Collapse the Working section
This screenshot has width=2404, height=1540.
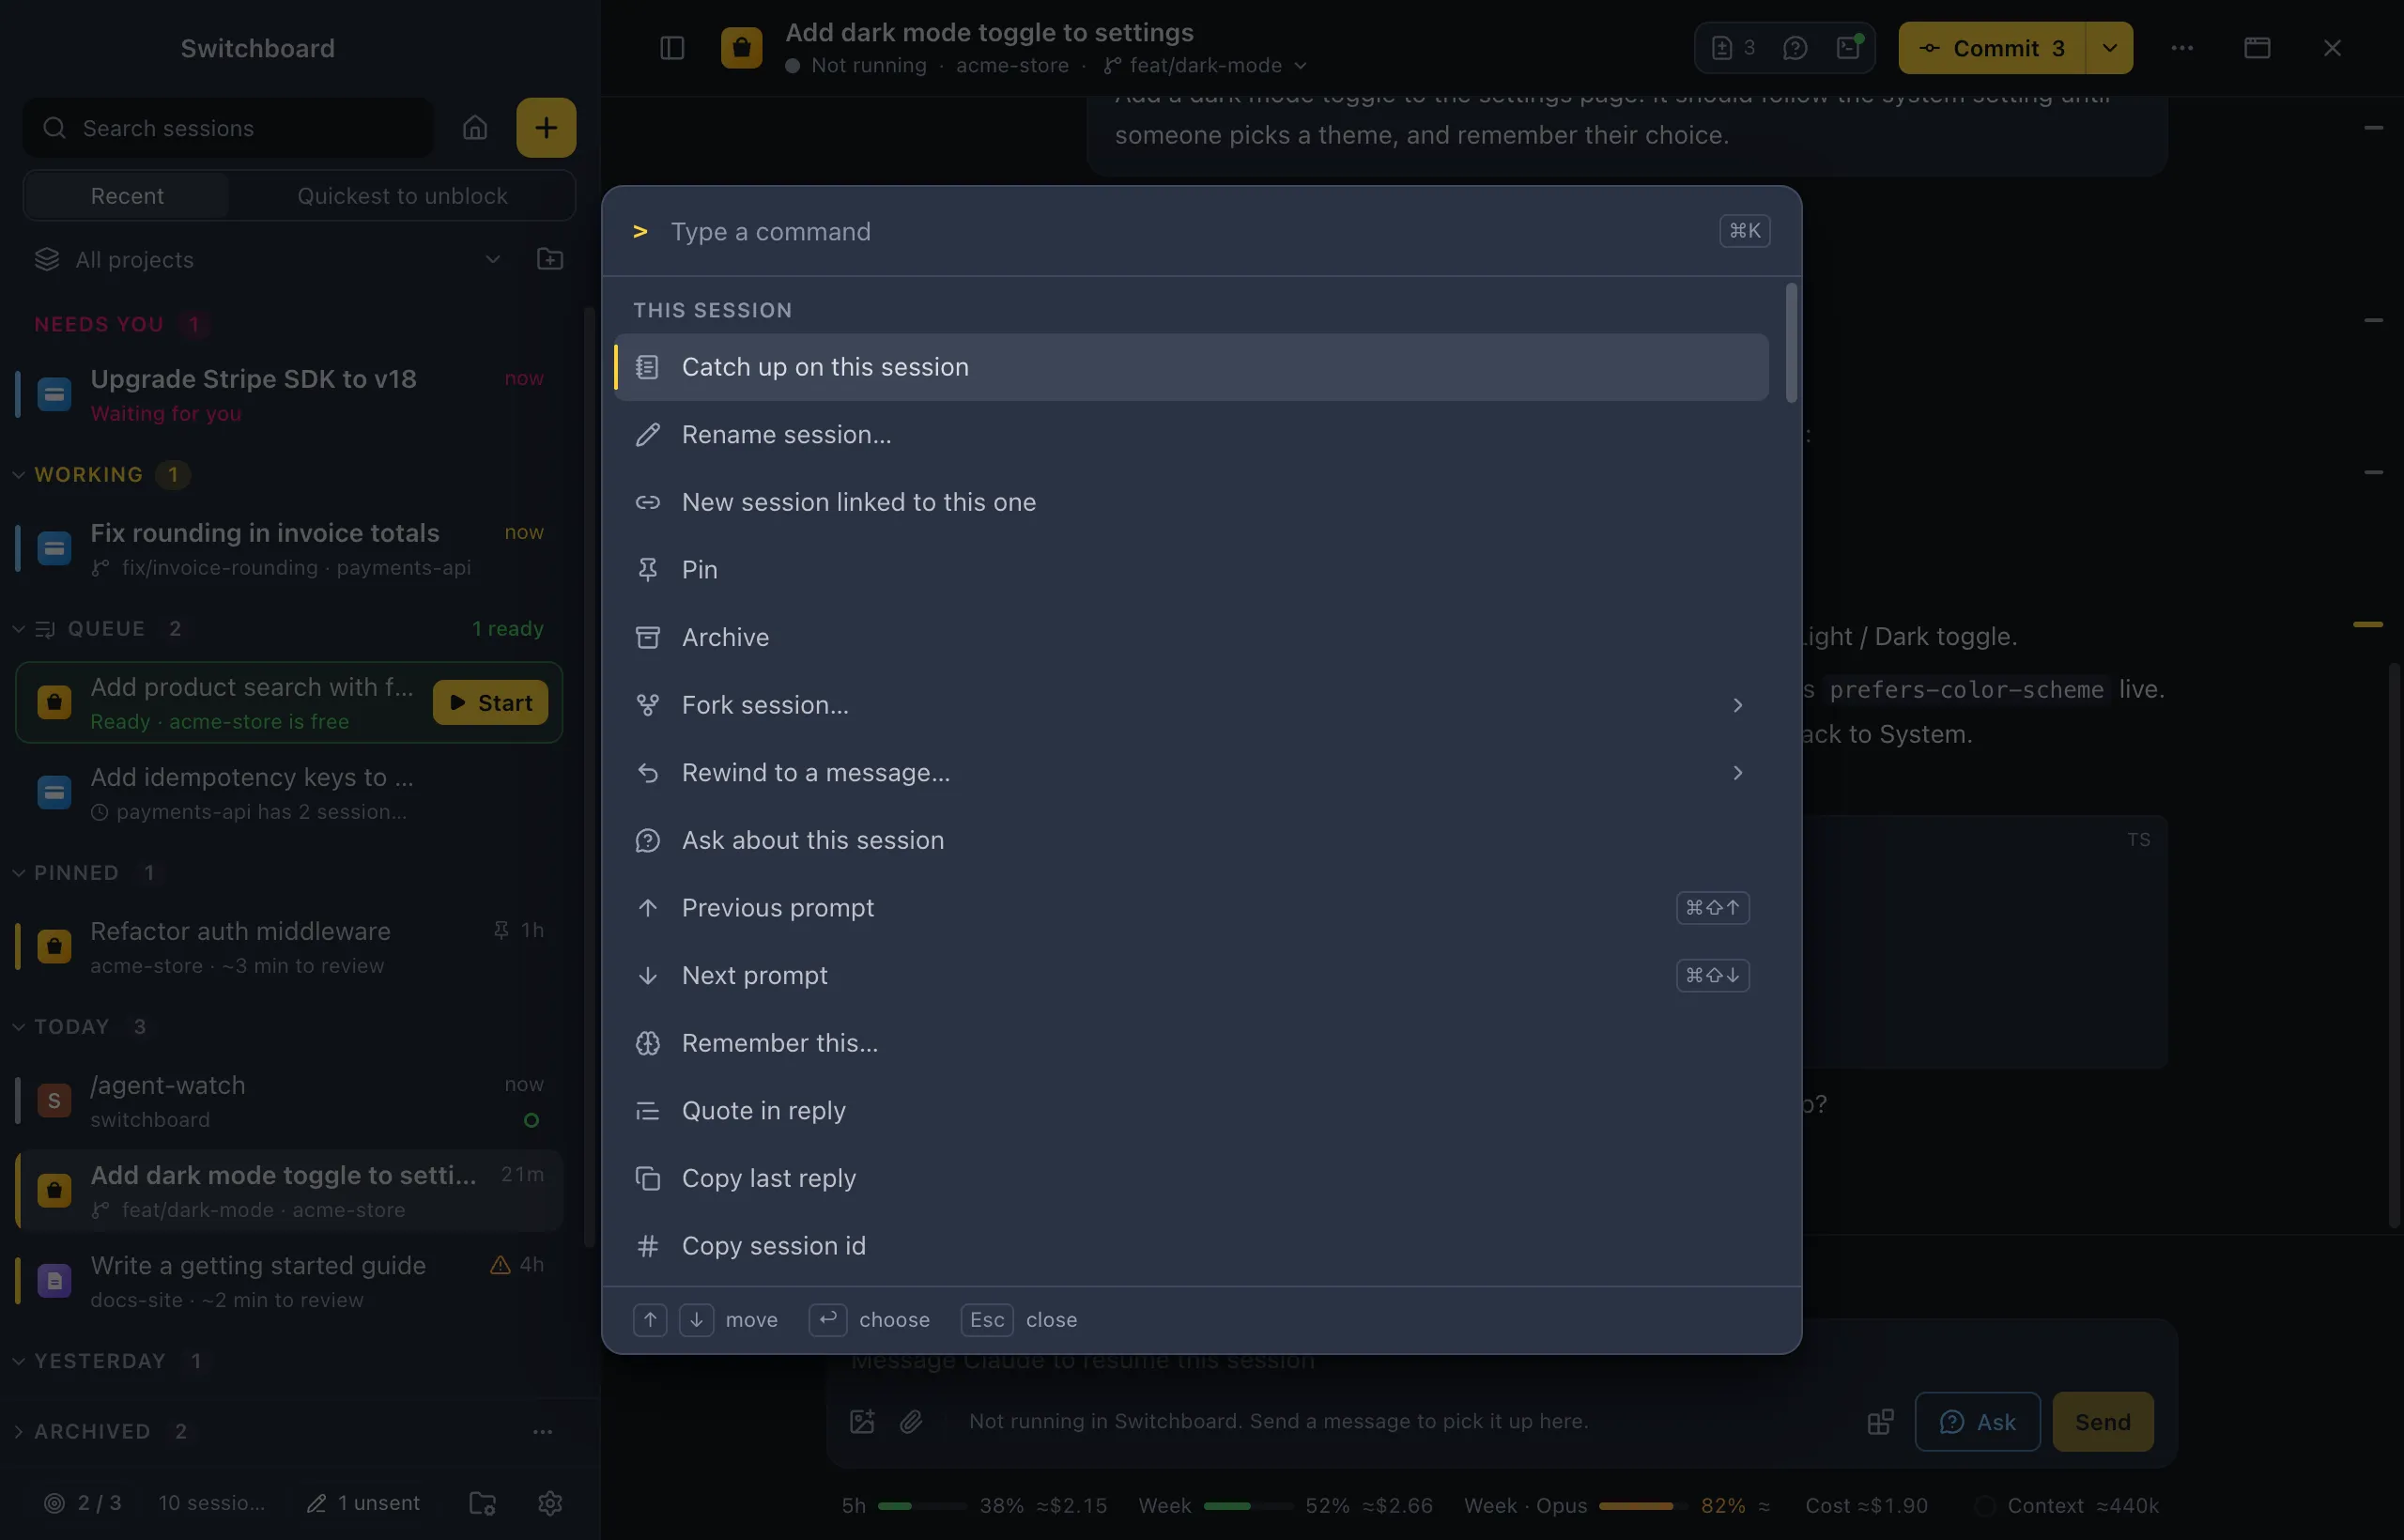pyautogui.click(x=18, y=475)
